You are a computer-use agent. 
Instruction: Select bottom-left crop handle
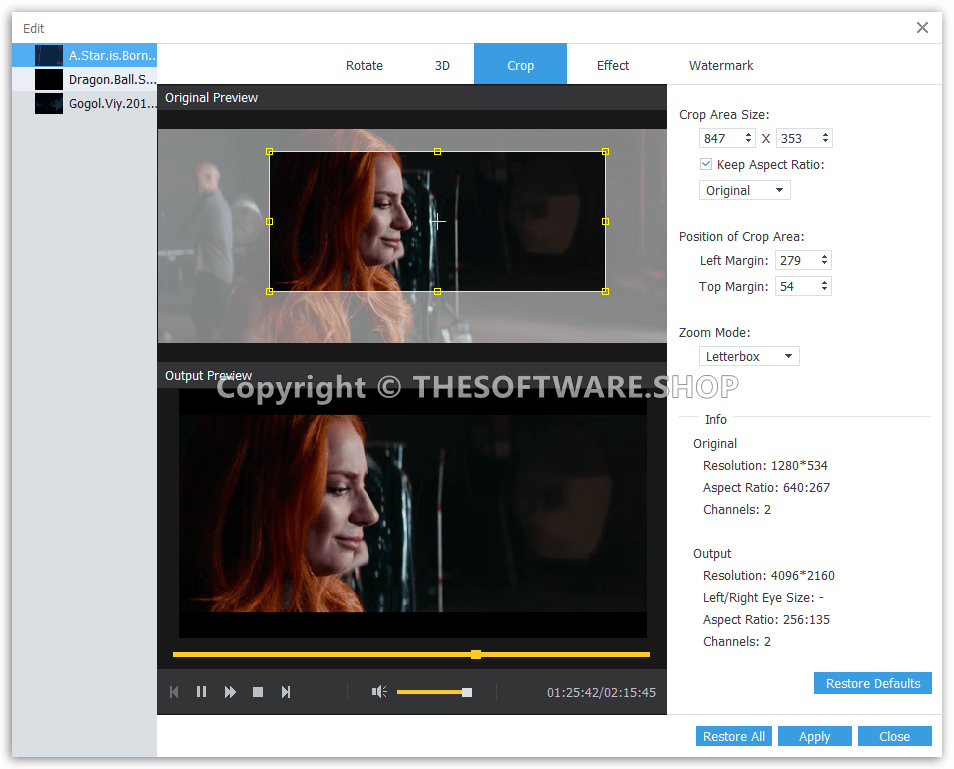[x=270, y=291]
